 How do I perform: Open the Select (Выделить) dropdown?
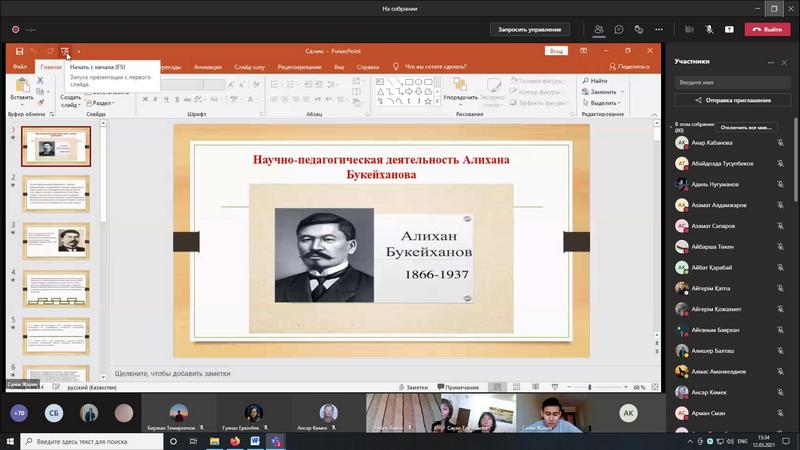coord(602,103)
